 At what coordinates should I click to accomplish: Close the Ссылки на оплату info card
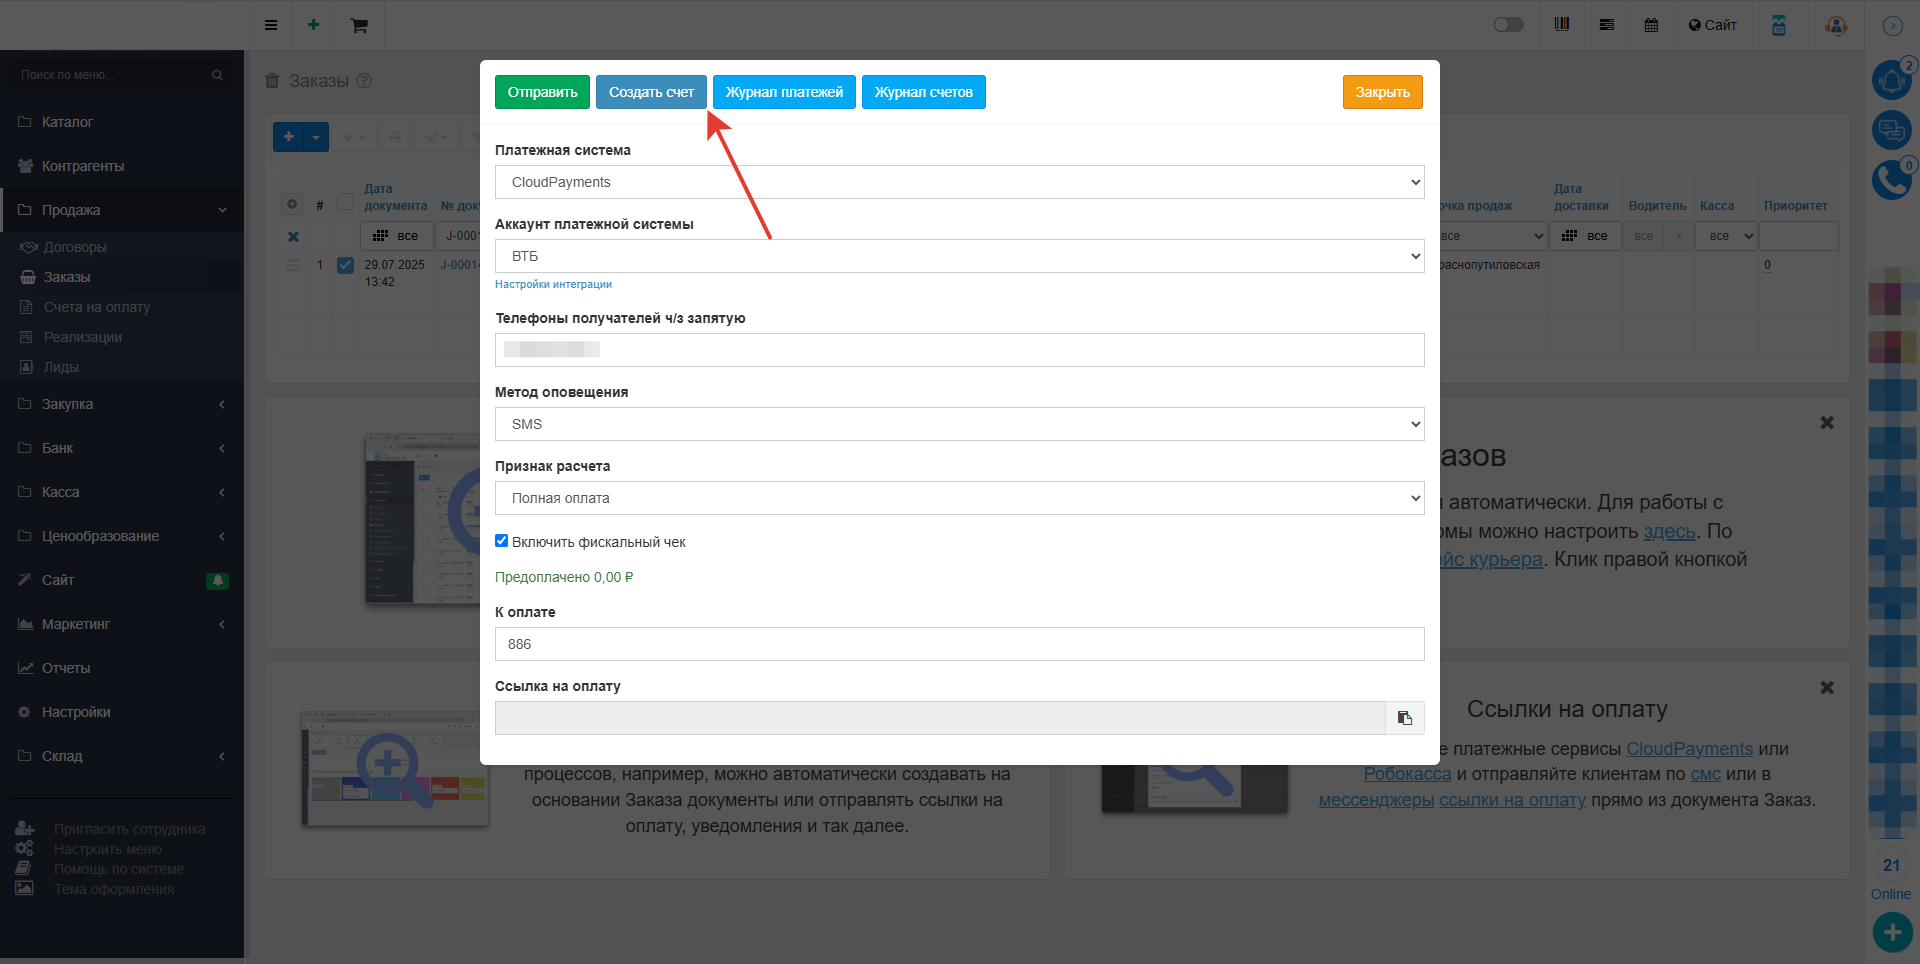coord(1827,688)
